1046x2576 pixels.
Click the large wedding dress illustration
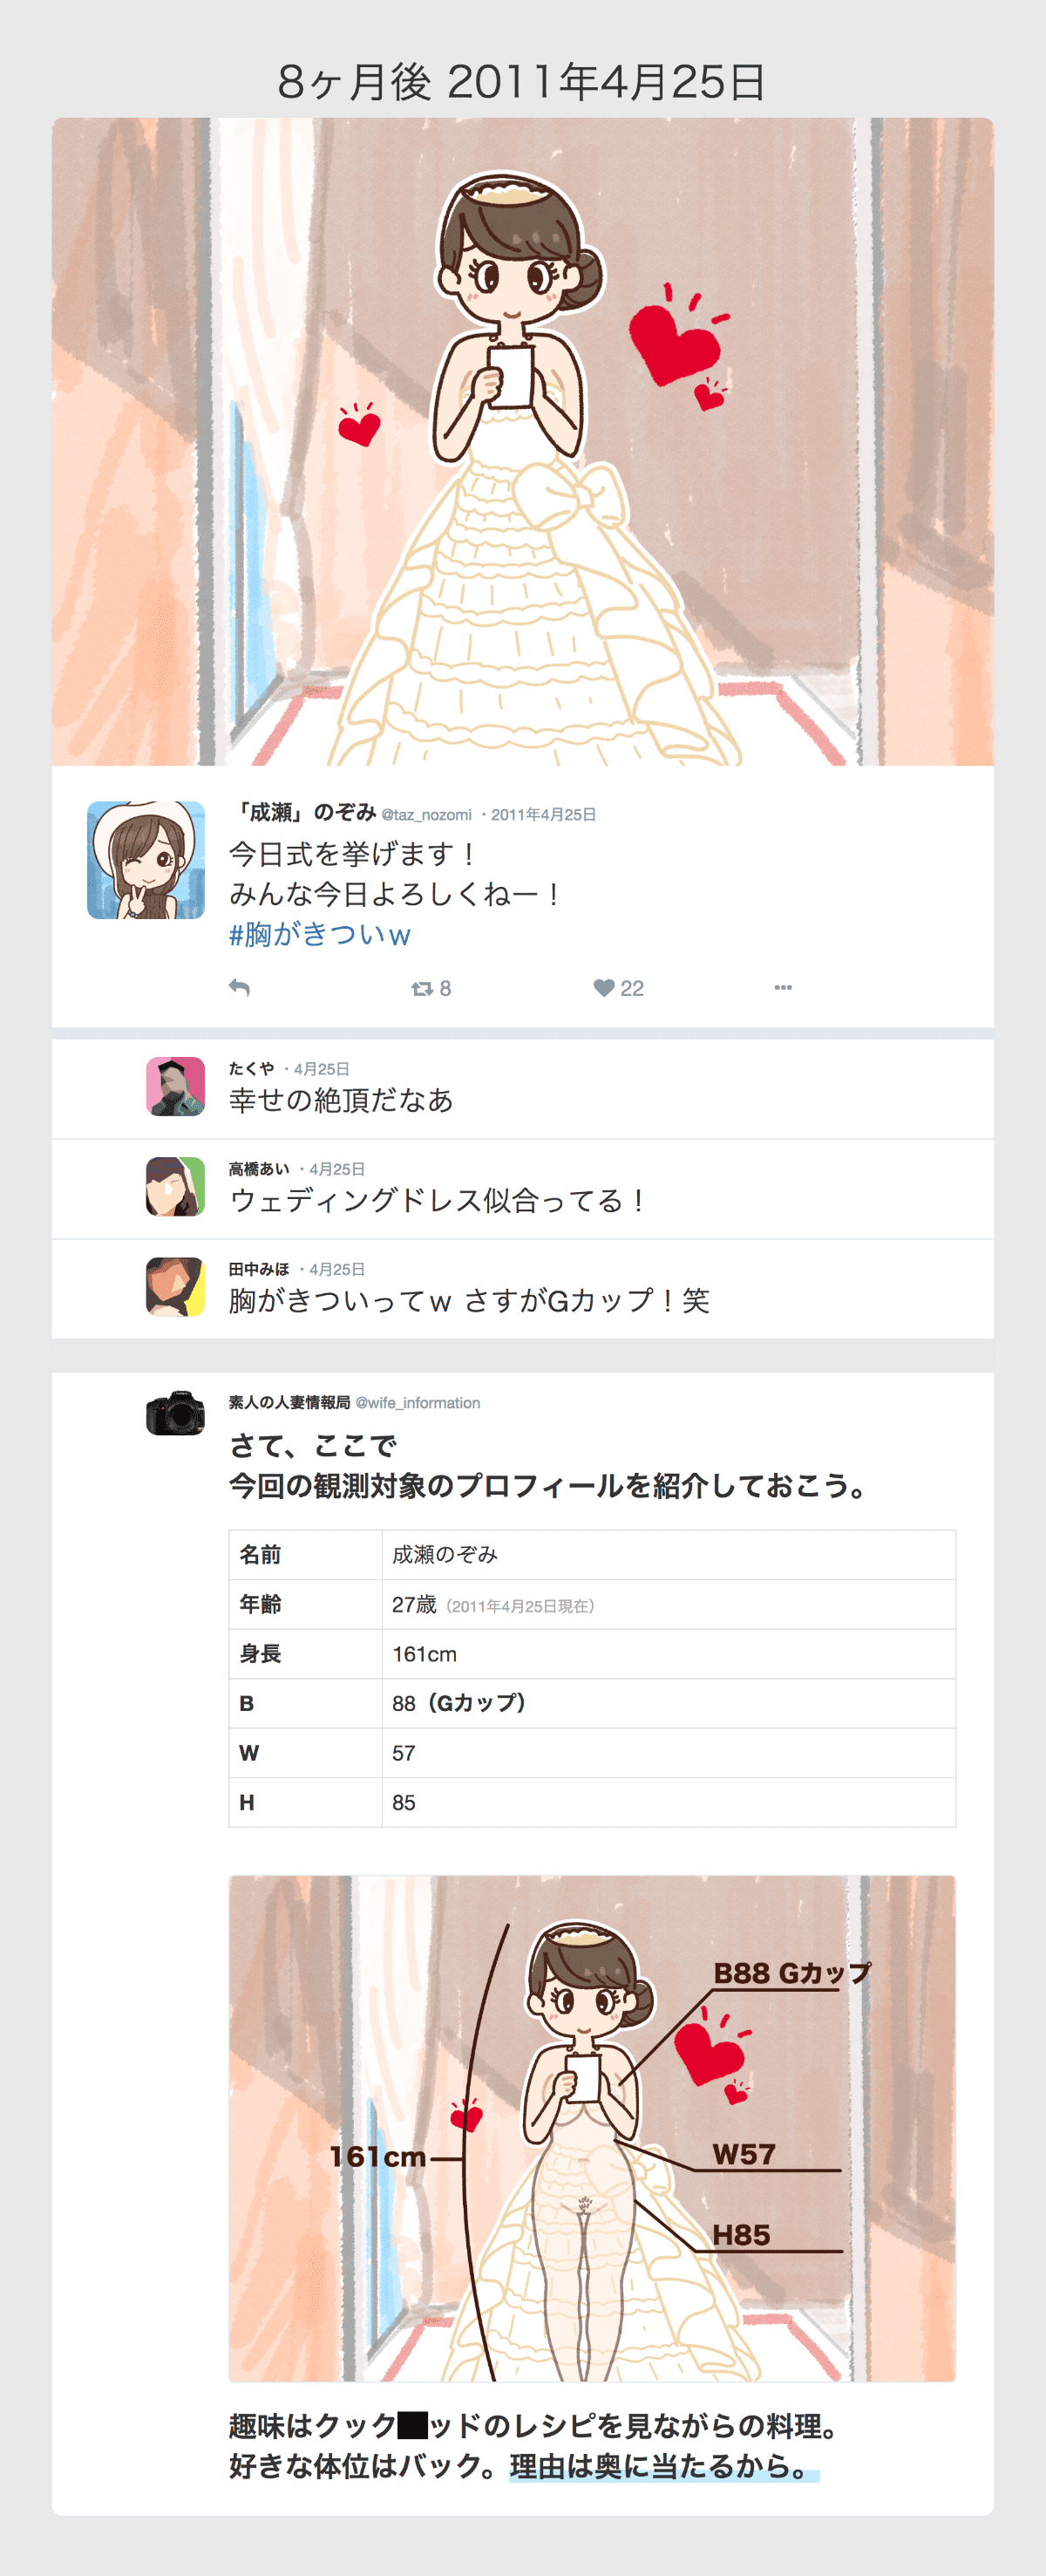[x=523, y=441]
